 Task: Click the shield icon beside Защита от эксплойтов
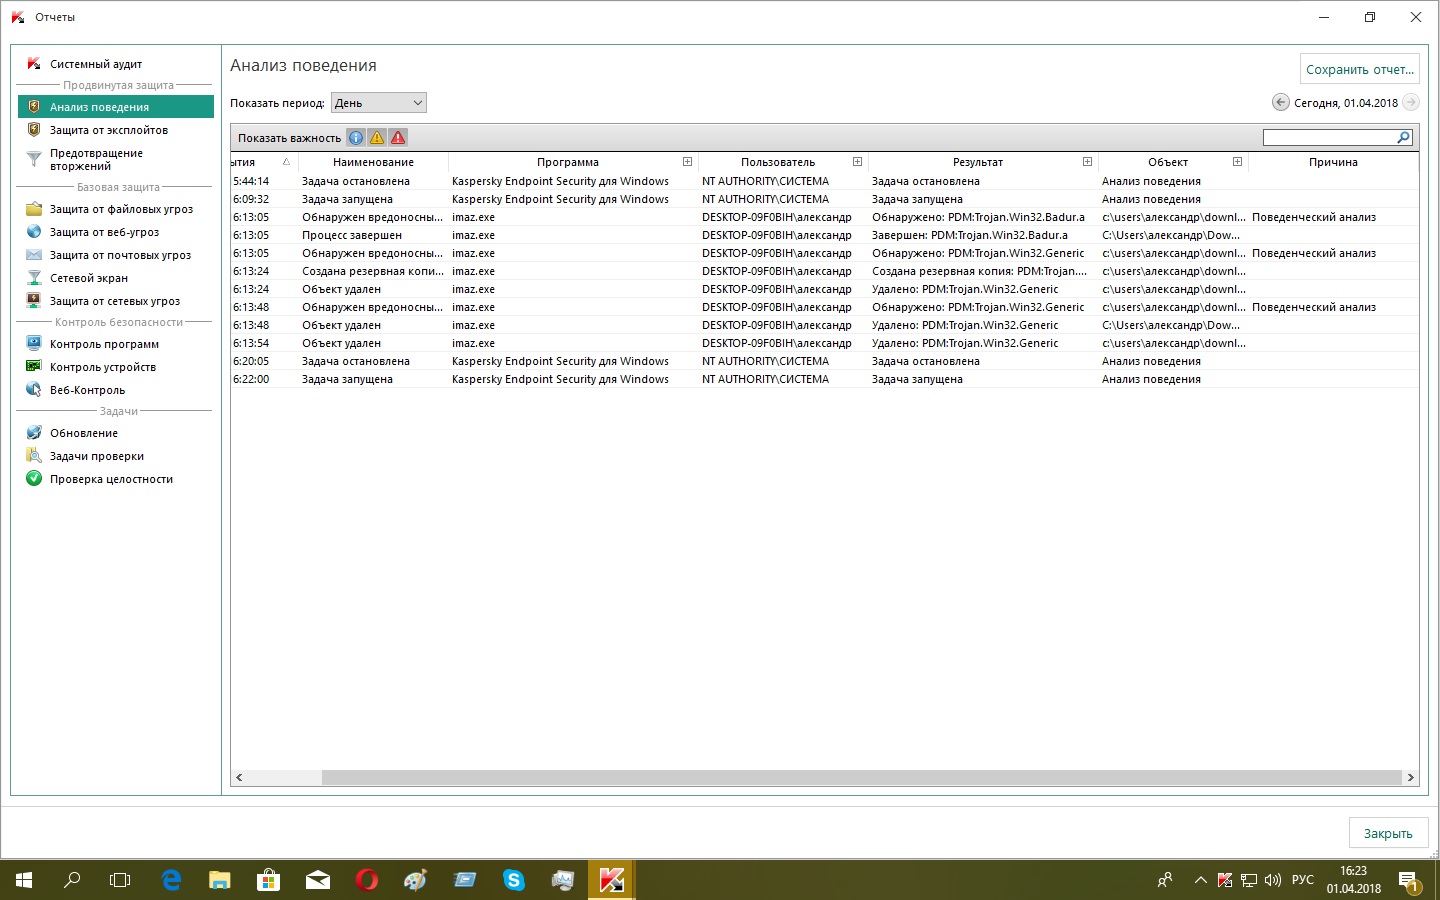34,130
